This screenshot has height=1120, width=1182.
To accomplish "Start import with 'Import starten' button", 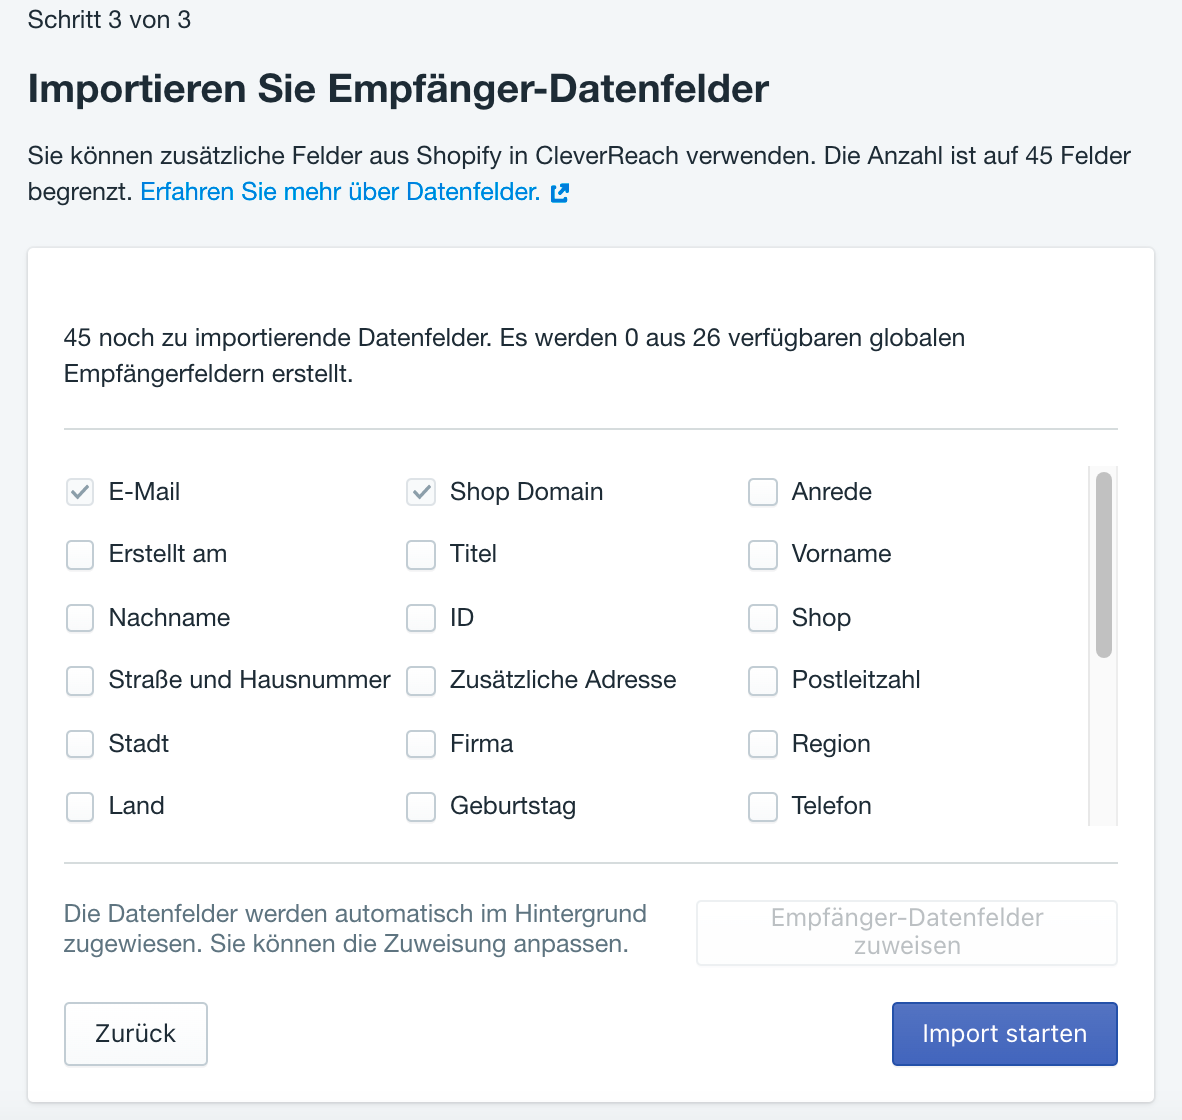I will coord(1004,1033).
